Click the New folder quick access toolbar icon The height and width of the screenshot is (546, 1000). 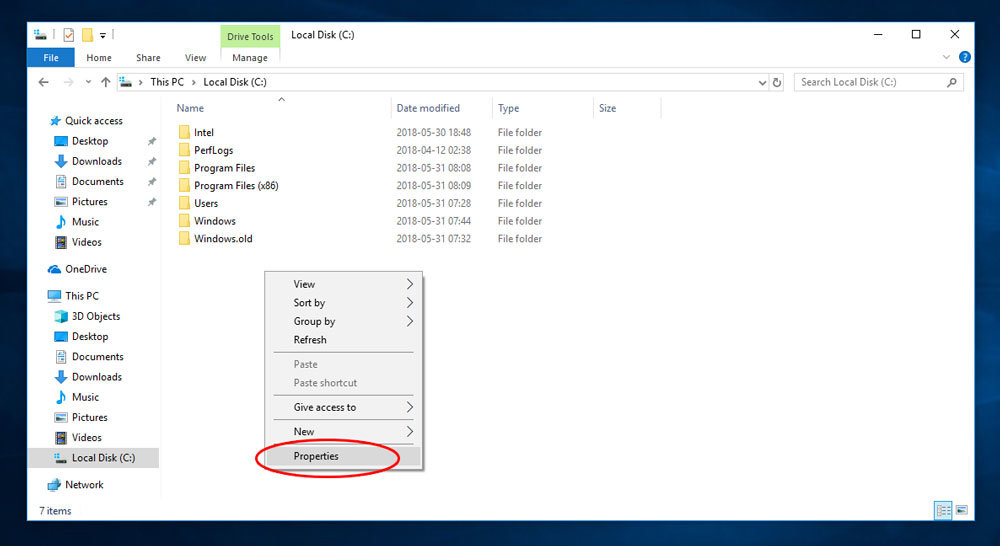click(x=87, y=35)
